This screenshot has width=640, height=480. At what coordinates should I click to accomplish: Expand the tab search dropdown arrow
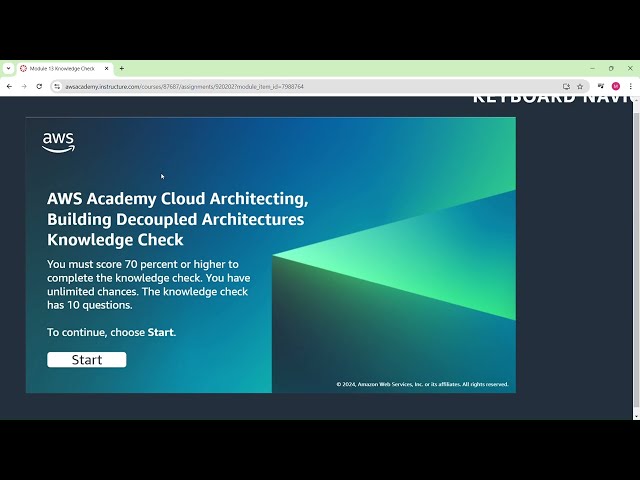(8, 69)
